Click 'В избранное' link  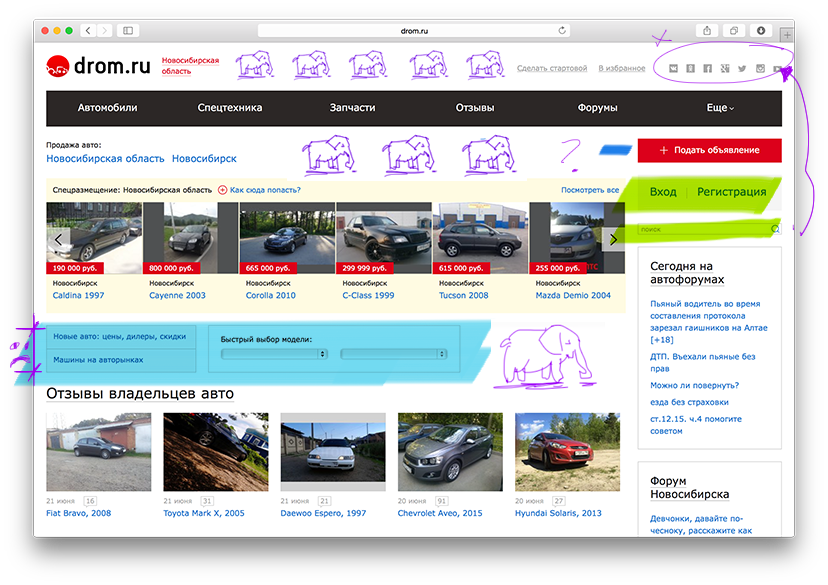pos(622,68)
